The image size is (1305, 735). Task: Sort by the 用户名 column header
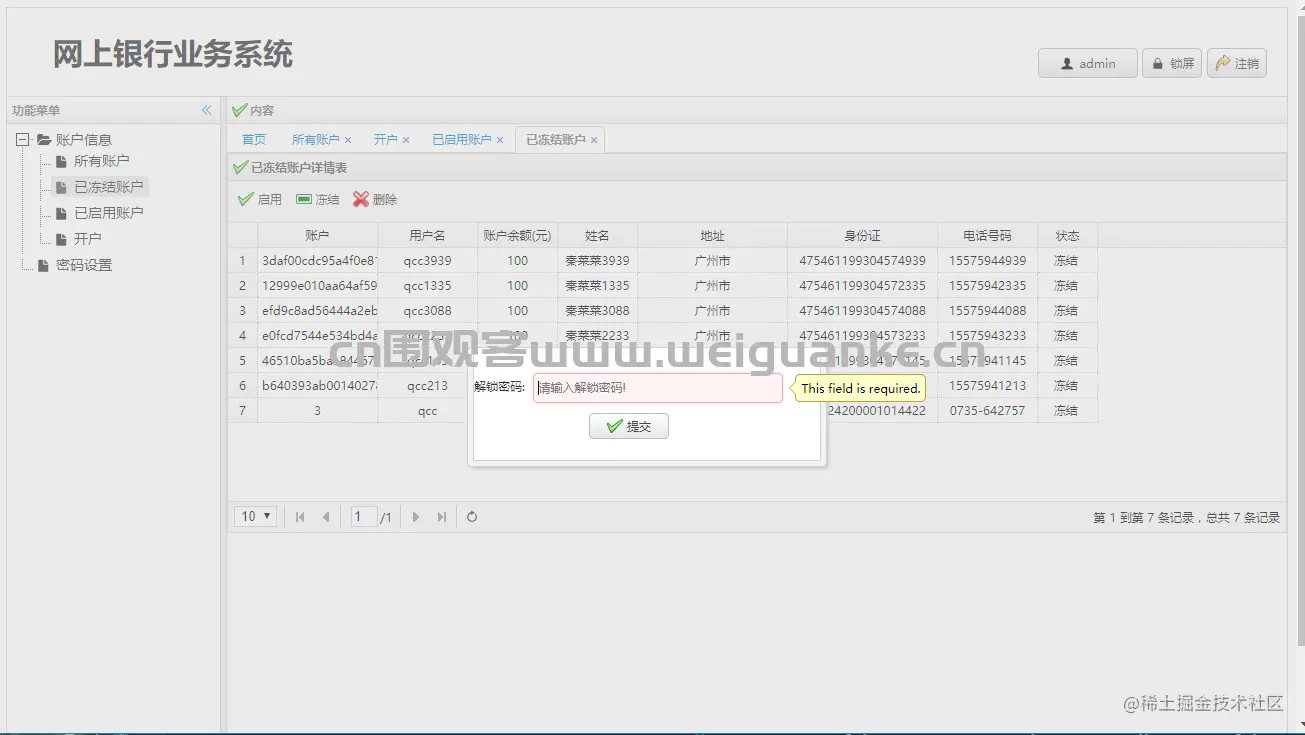427,236
